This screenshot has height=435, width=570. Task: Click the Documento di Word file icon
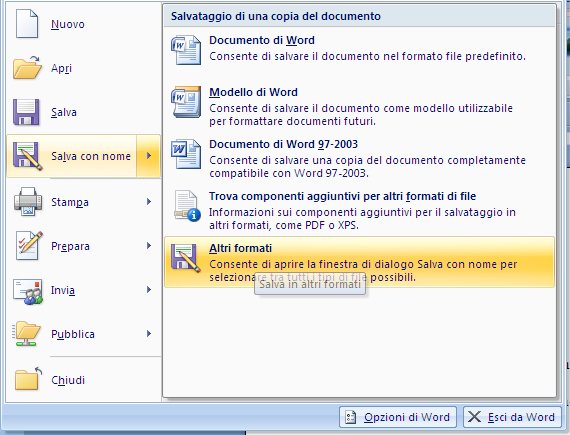[x=186, y=50]
